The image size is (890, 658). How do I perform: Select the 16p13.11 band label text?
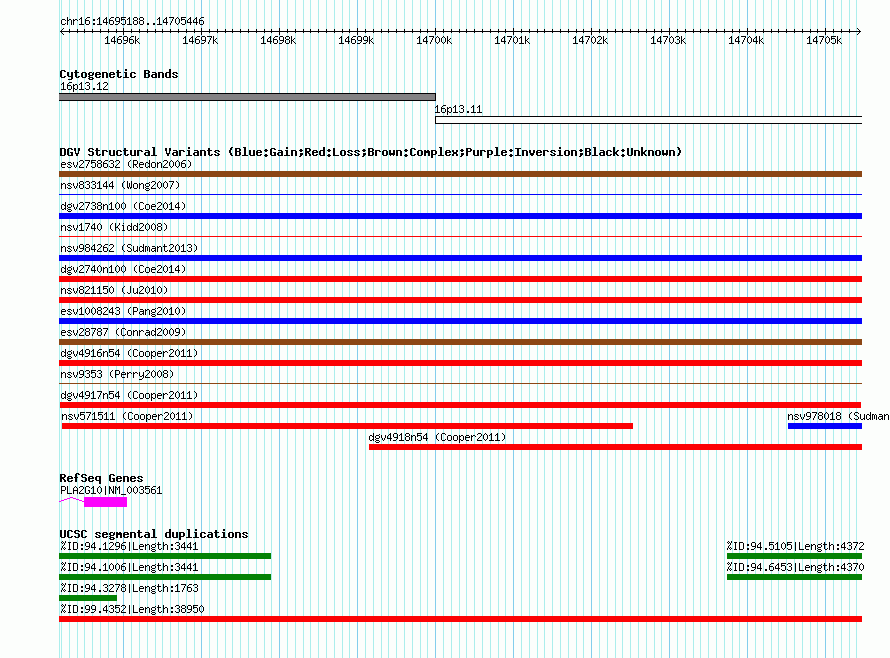[x=458, y=109]
